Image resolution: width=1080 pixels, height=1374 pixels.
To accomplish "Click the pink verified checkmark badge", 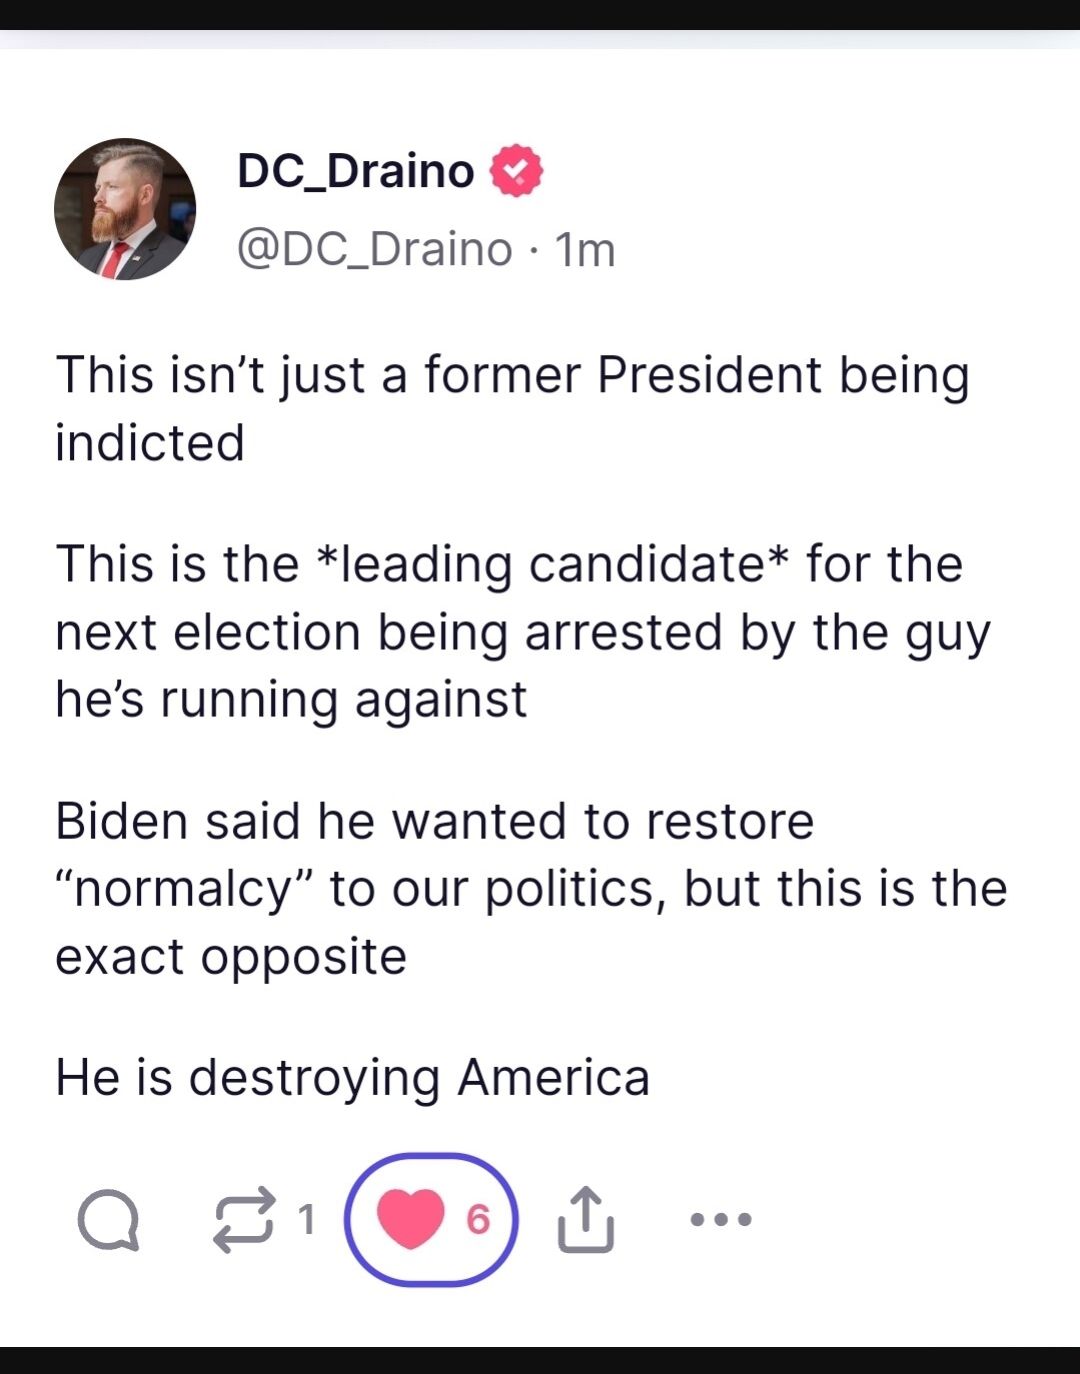I will tap(516, 171).
